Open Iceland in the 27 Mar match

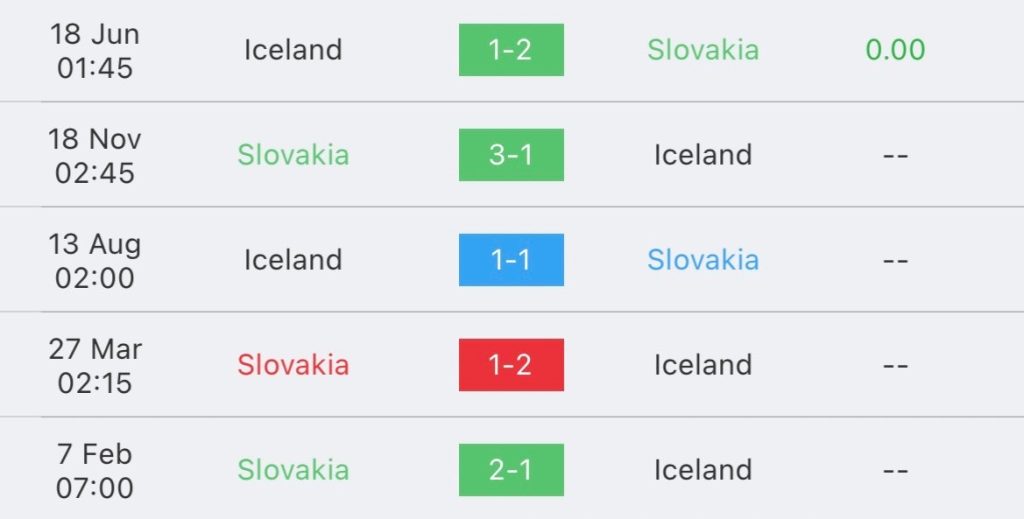(702, 365)
